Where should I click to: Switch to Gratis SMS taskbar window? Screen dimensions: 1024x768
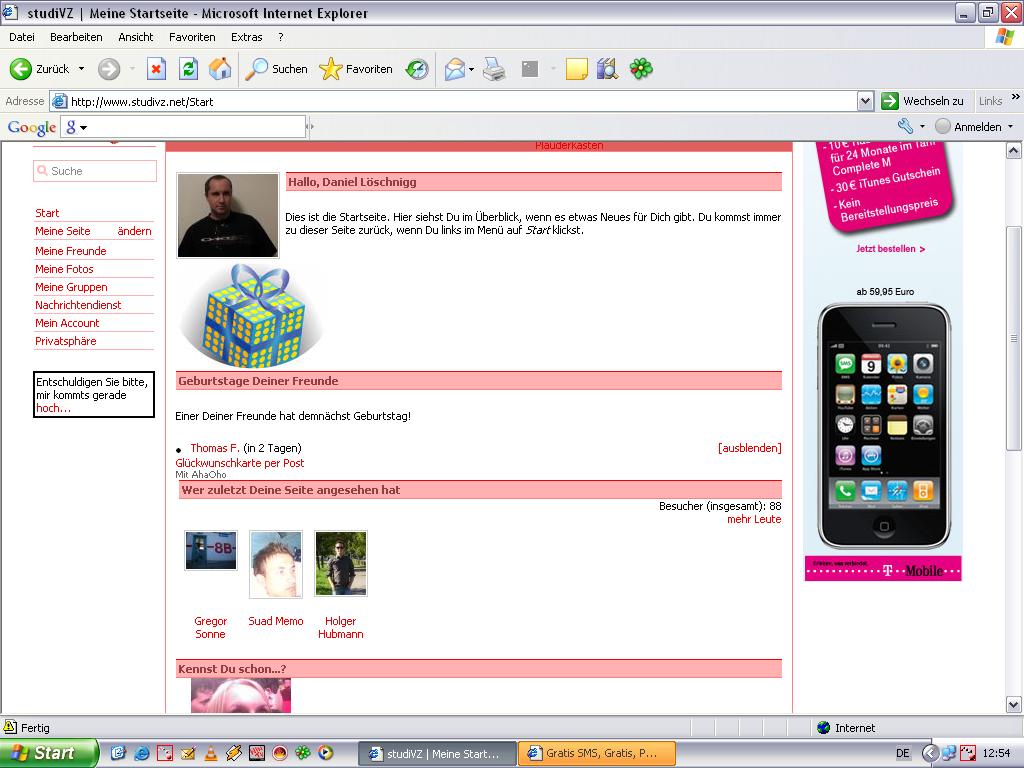point(596,753)
